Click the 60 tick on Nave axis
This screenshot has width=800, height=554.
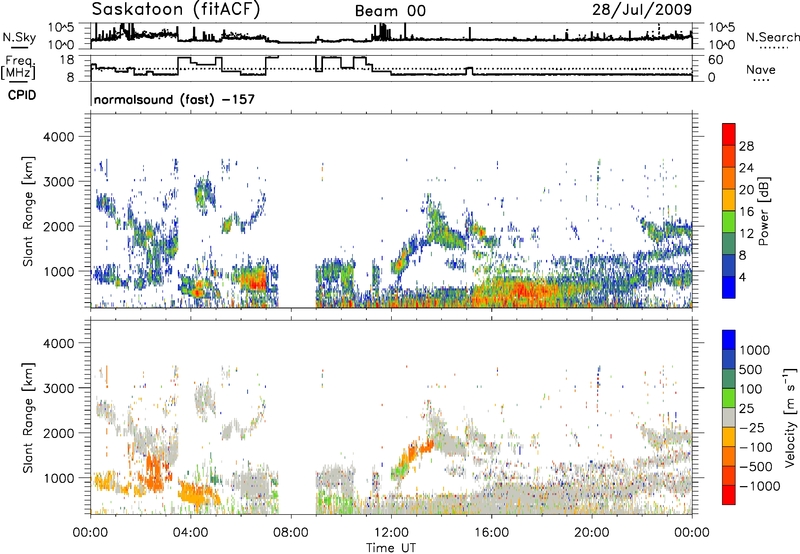[715, 60]
